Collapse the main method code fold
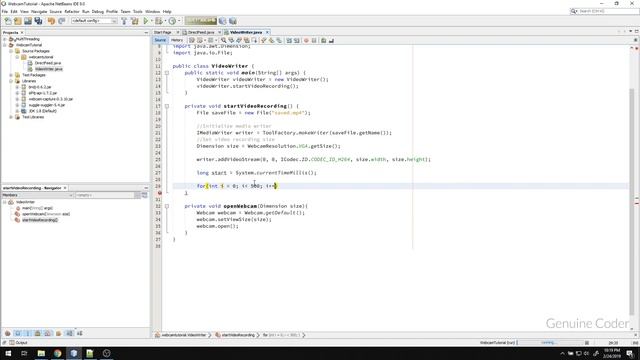The image size is (640, 360). (167, 73)
